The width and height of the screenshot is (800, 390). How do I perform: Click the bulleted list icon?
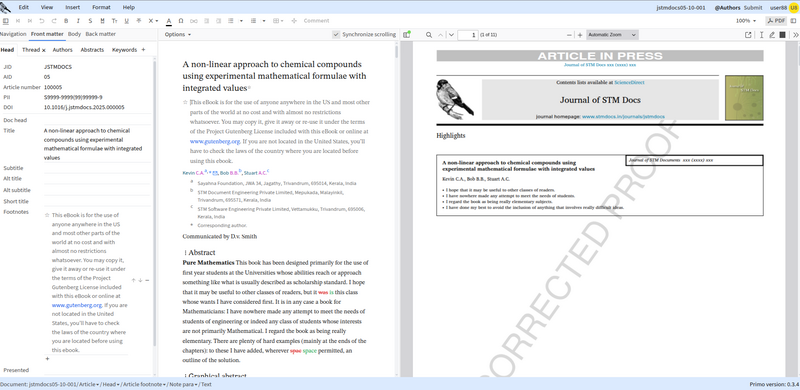pyautogui.click(x=231, y=21)
